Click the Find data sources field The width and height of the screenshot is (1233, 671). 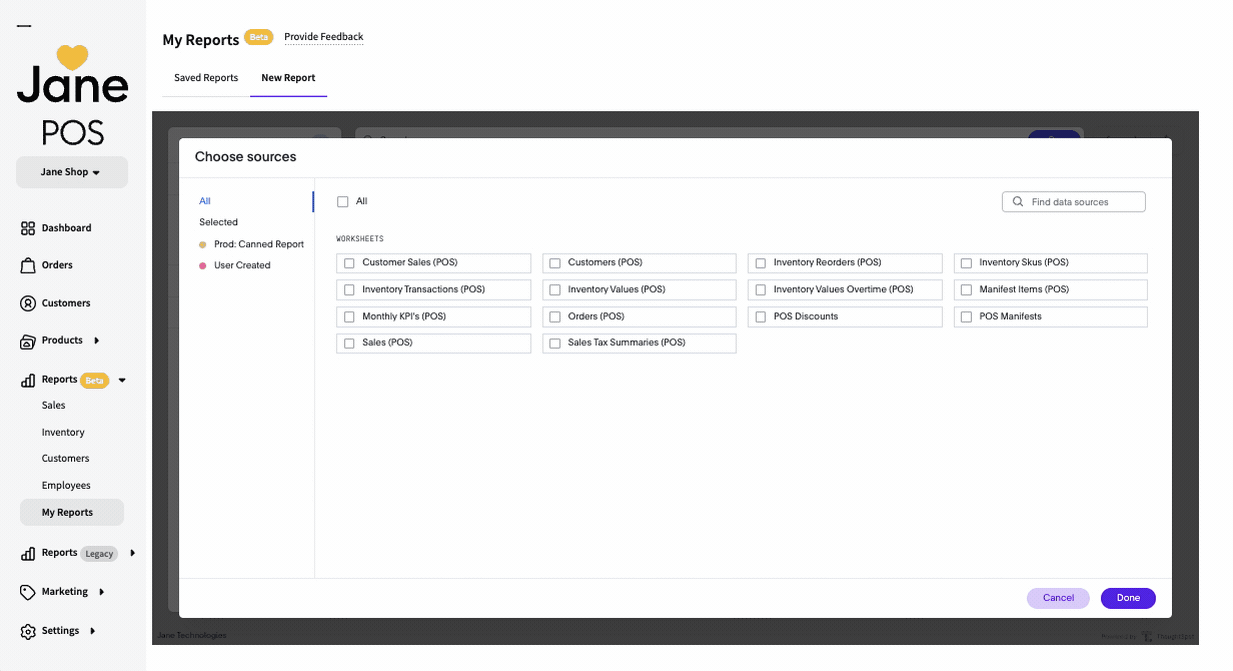tap(1073, 202)
